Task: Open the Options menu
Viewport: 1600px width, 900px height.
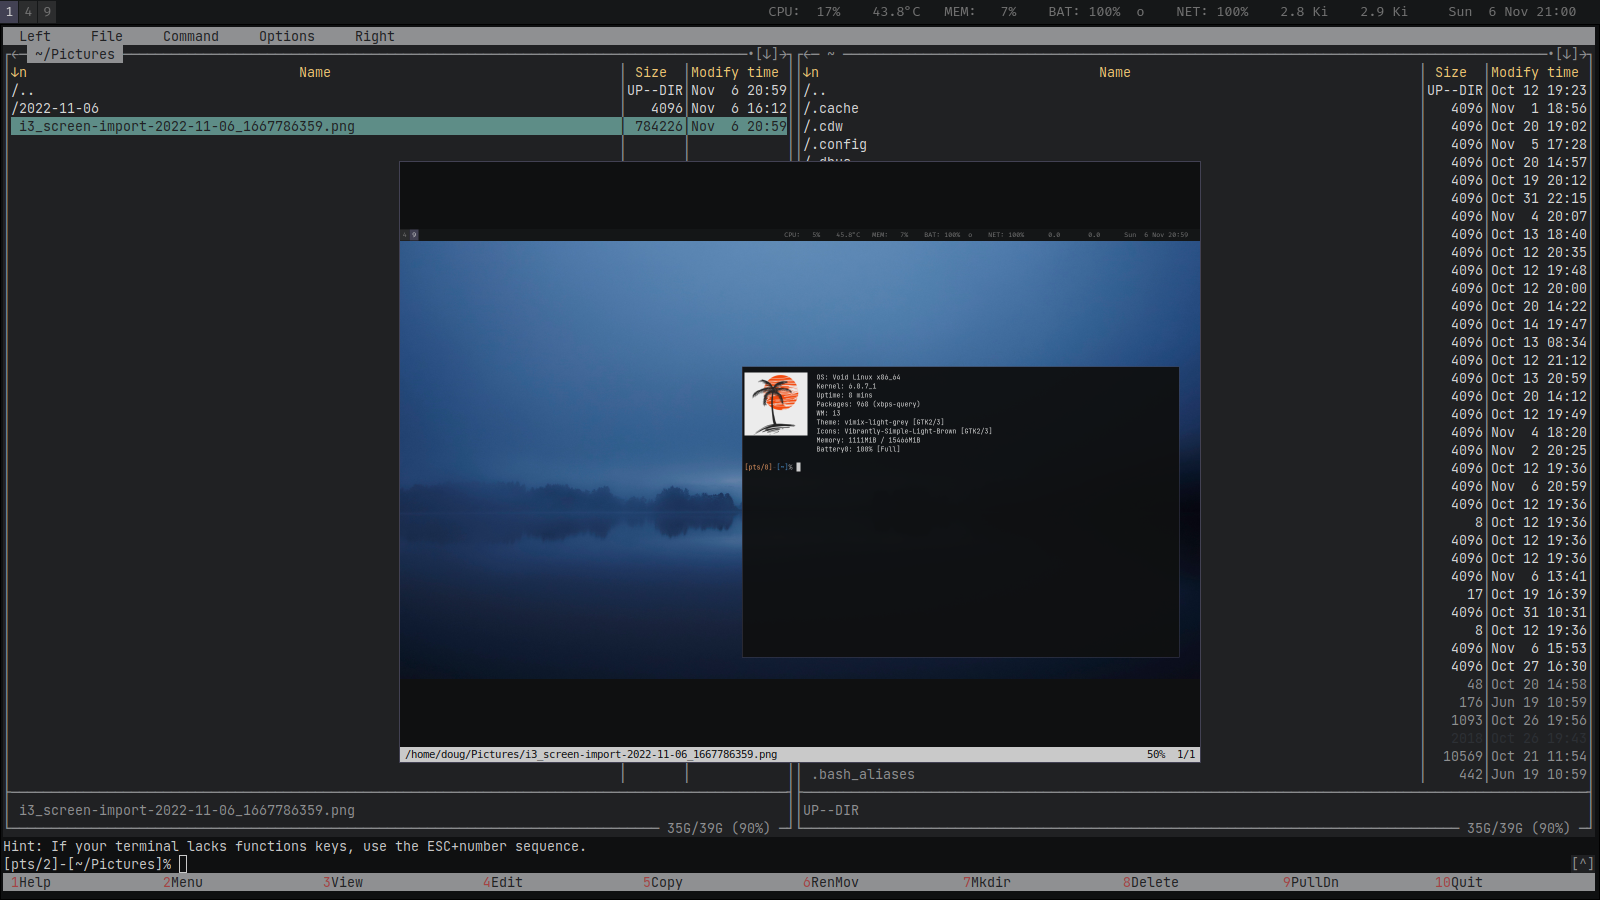Action: pos(286,36)
